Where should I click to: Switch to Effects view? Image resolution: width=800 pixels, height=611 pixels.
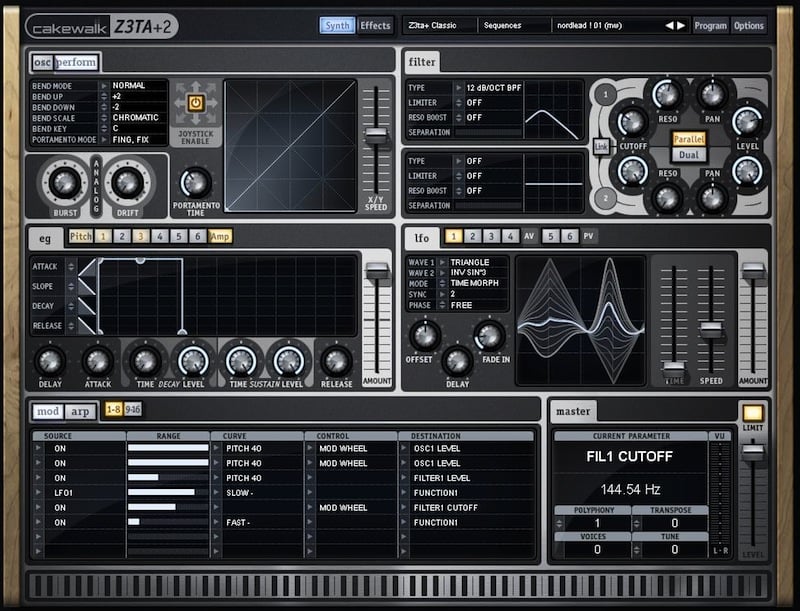point(375,26)
